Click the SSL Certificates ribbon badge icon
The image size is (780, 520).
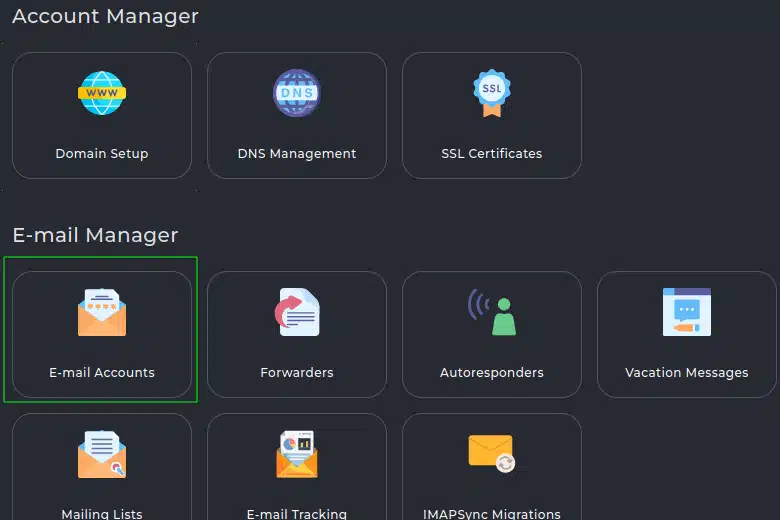click(x=492, y=94)
